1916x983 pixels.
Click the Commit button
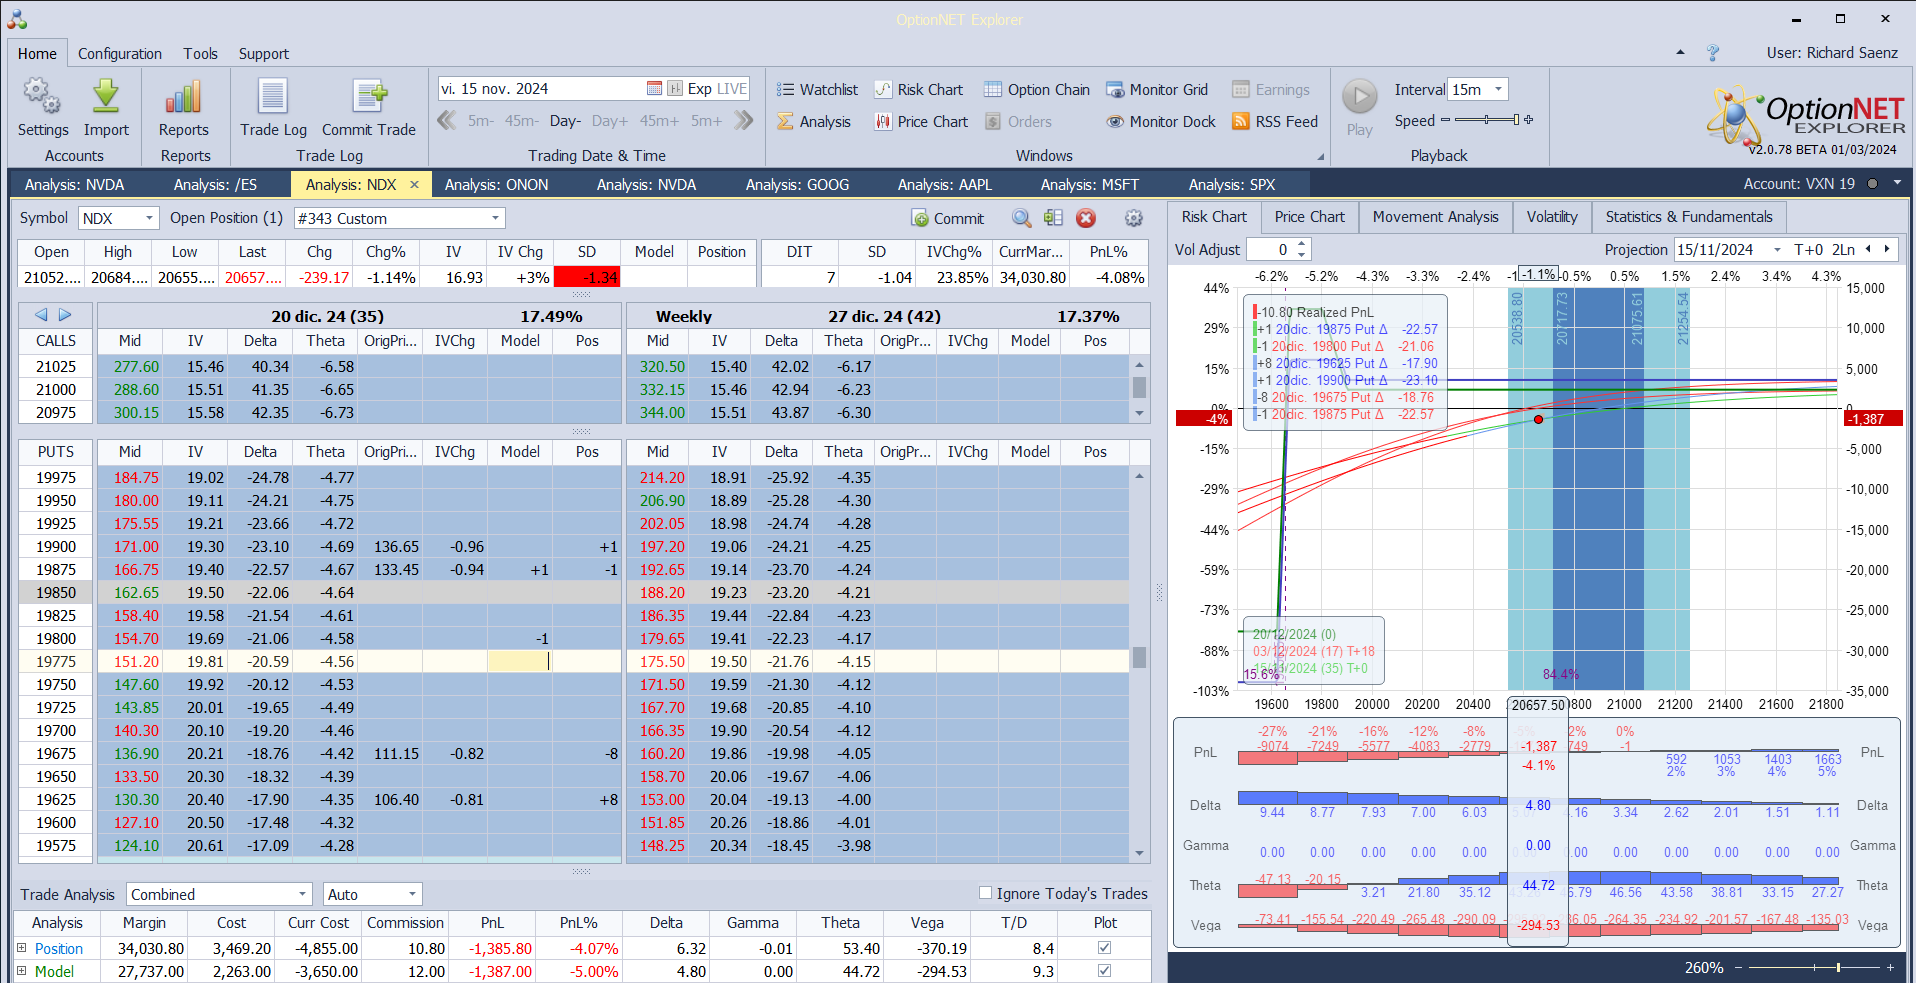point(947,218)
